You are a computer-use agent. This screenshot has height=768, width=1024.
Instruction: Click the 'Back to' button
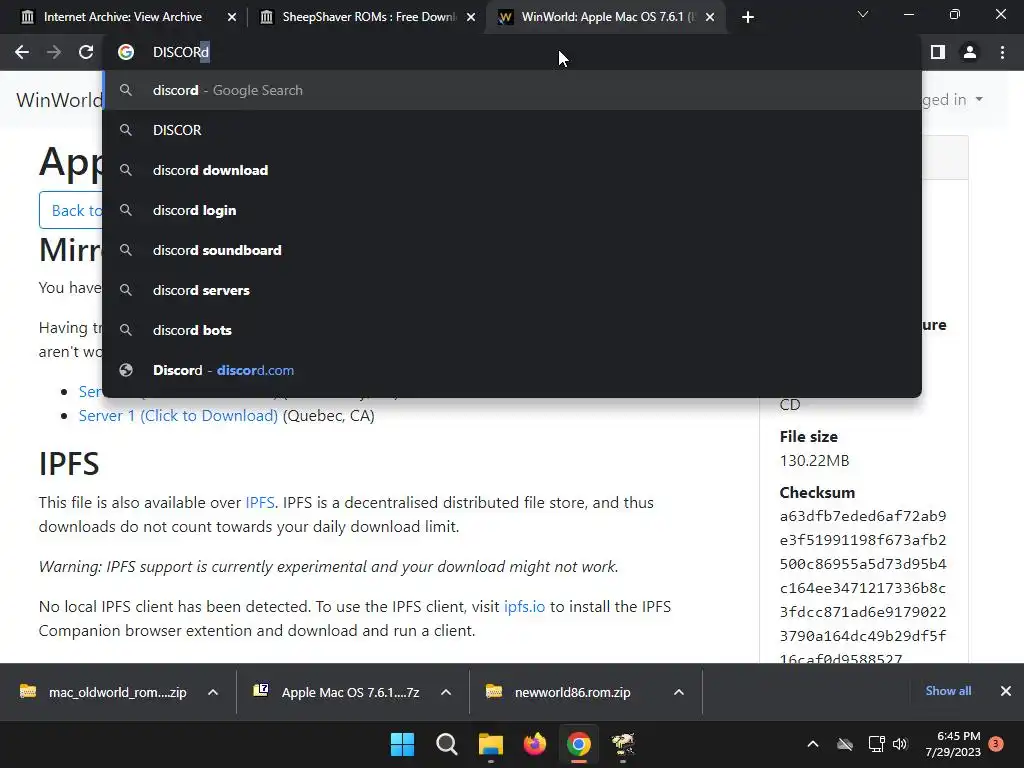[x=71, y=210]
